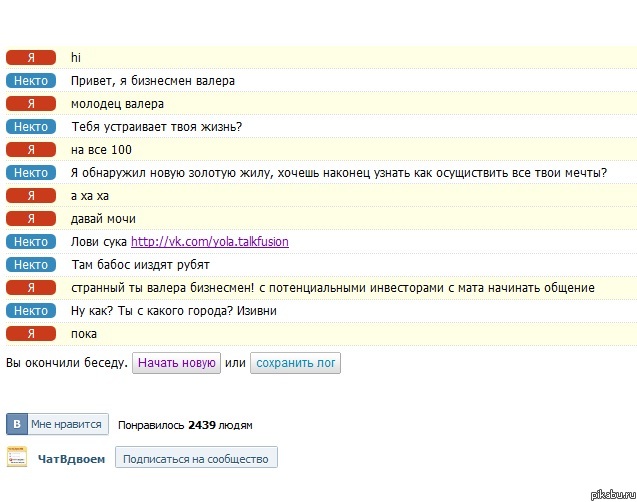
Task: Click the message text "на все 100"
Action: point(101,150)
